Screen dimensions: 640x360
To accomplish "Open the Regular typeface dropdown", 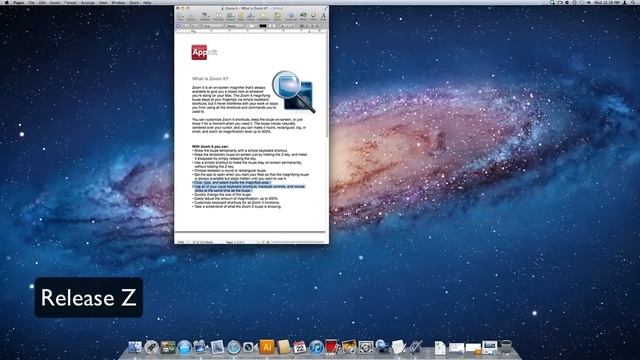I will pyautogui.click(x=235, y=26).
